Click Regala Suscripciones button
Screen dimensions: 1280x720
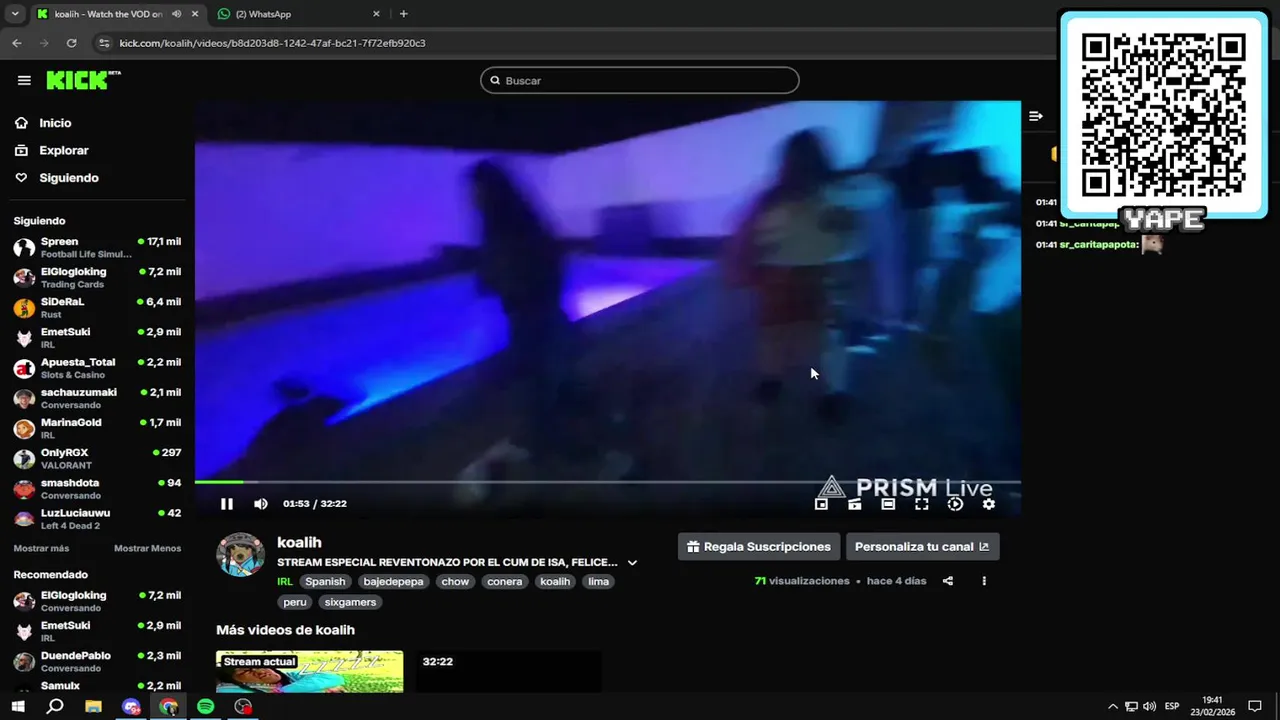pos(759,547)
